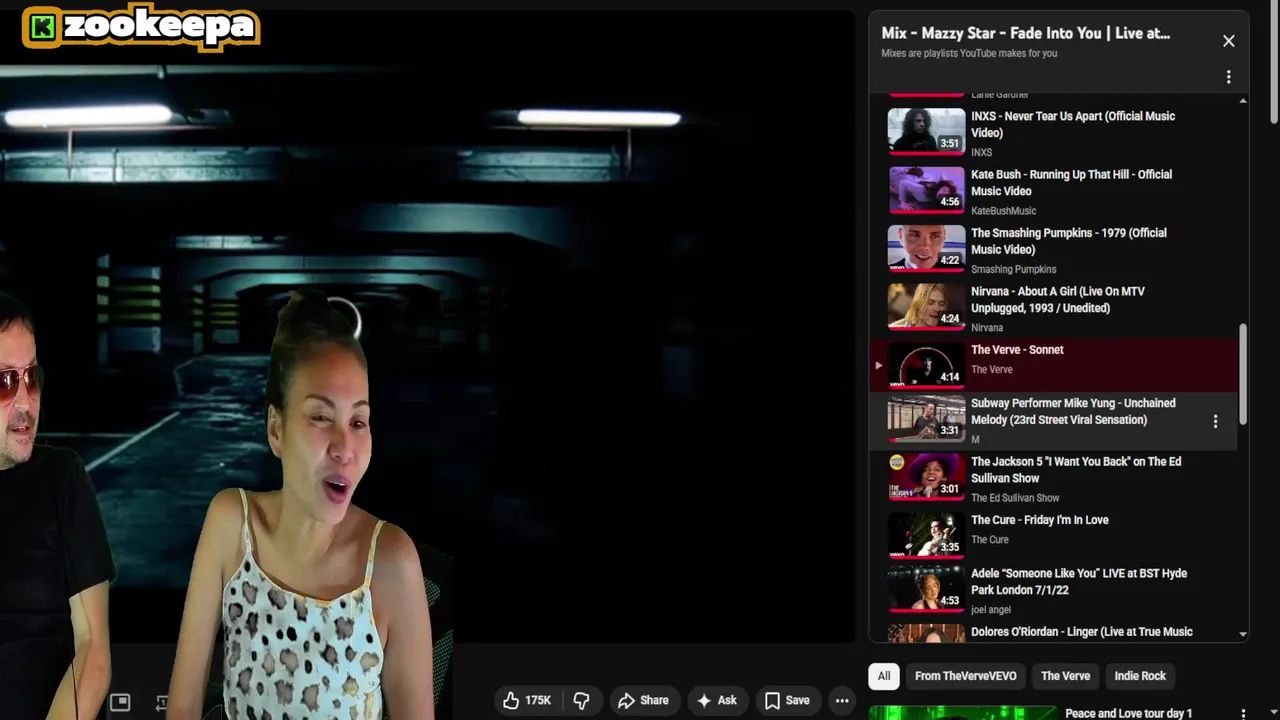Select The Verve filter chip
Screen dimensions: 1280x720
(1065, 676)
